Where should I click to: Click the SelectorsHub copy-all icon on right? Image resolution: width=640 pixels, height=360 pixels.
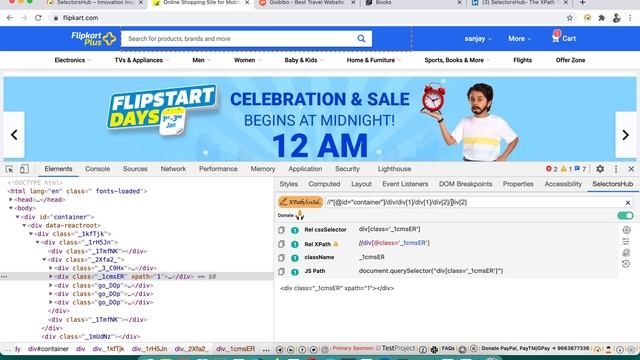(x=626, y=253)
